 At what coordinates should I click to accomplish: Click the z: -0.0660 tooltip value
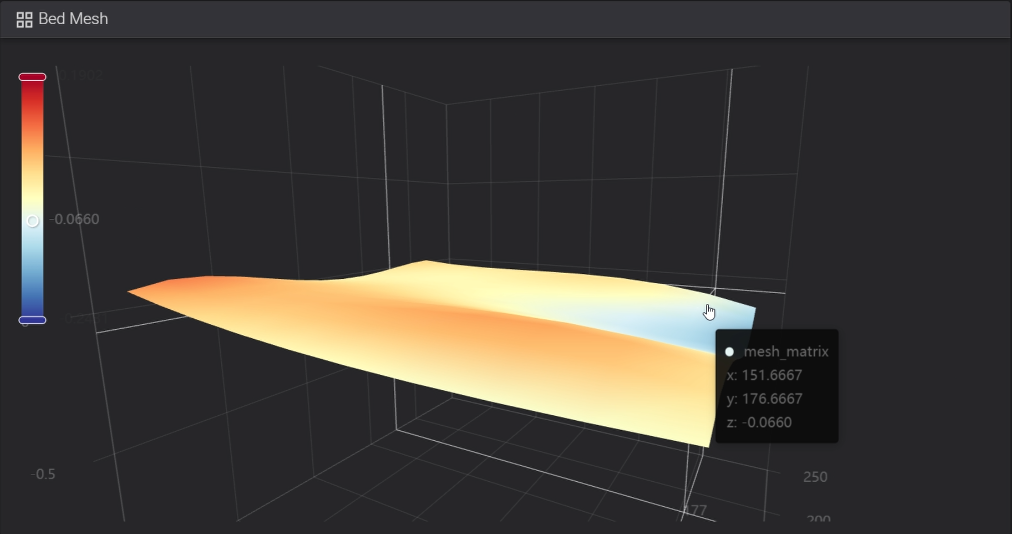click(759, 422)
